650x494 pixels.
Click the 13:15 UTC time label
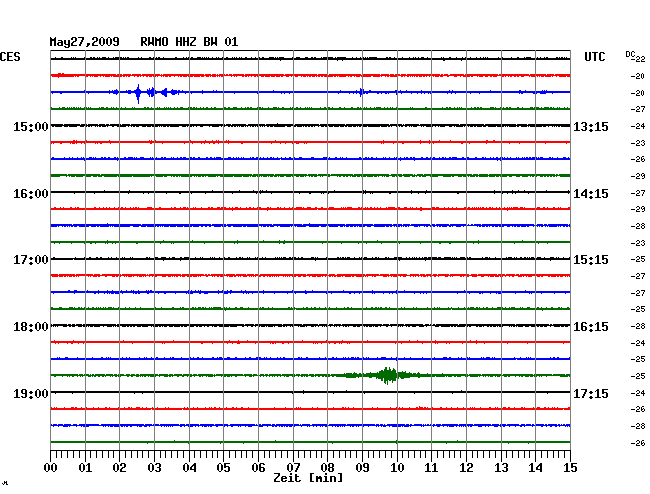pos(591,126)
